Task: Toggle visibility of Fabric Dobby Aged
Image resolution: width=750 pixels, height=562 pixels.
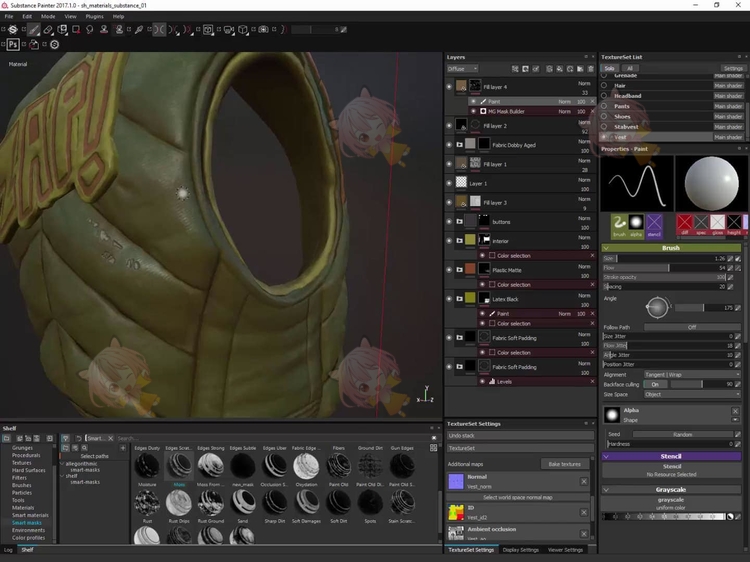Action: 449,145
